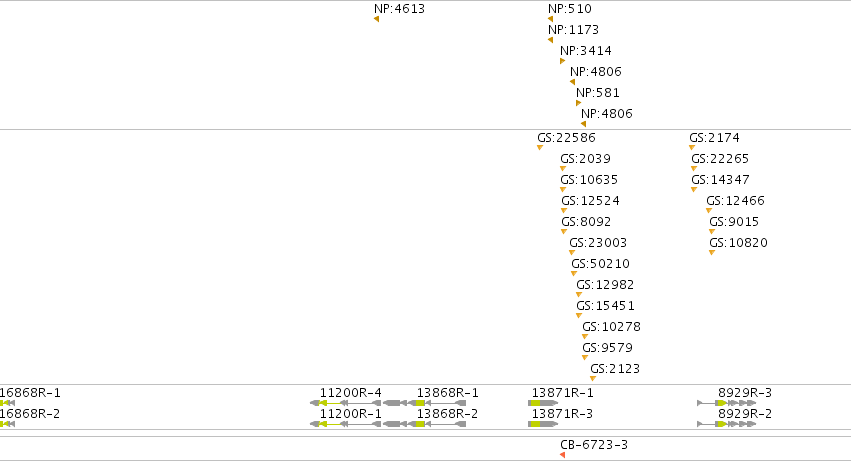The image size is (851, 461).
Task: Click the GS:2039 triangle marker
Action: tap(563, 169)
